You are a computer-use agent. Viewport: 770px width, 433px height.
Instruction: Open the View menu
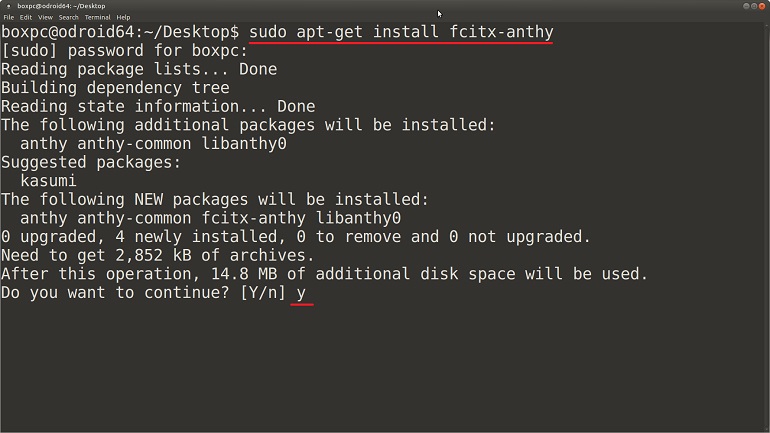(x=45, y=17)
